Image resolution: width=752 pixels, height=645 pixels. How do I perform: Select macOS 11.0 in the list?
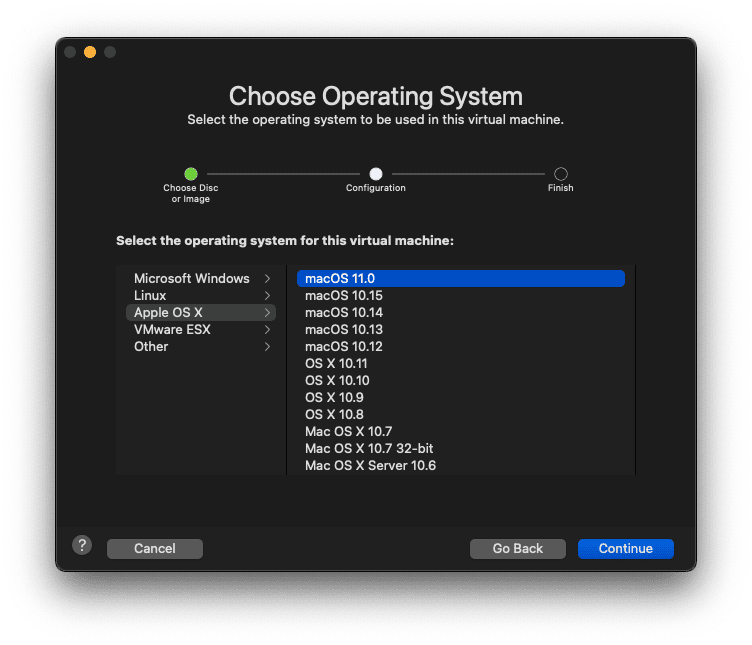(x=460, y=279)
